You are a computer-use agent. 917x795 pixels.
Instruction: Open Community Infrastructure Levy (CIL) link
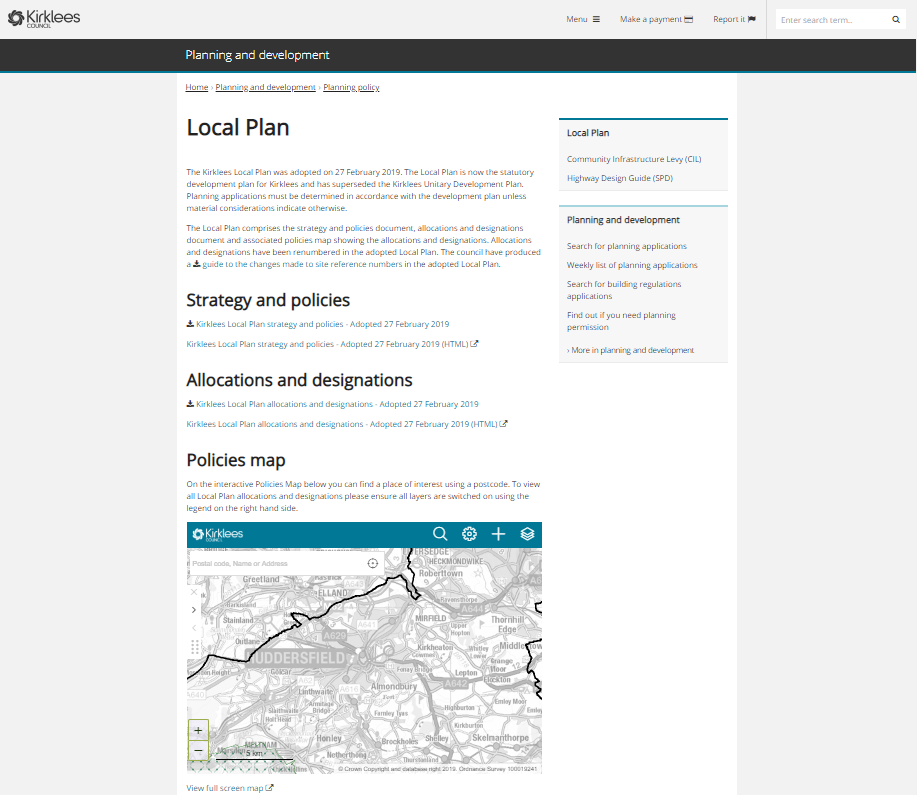(634, 159)
